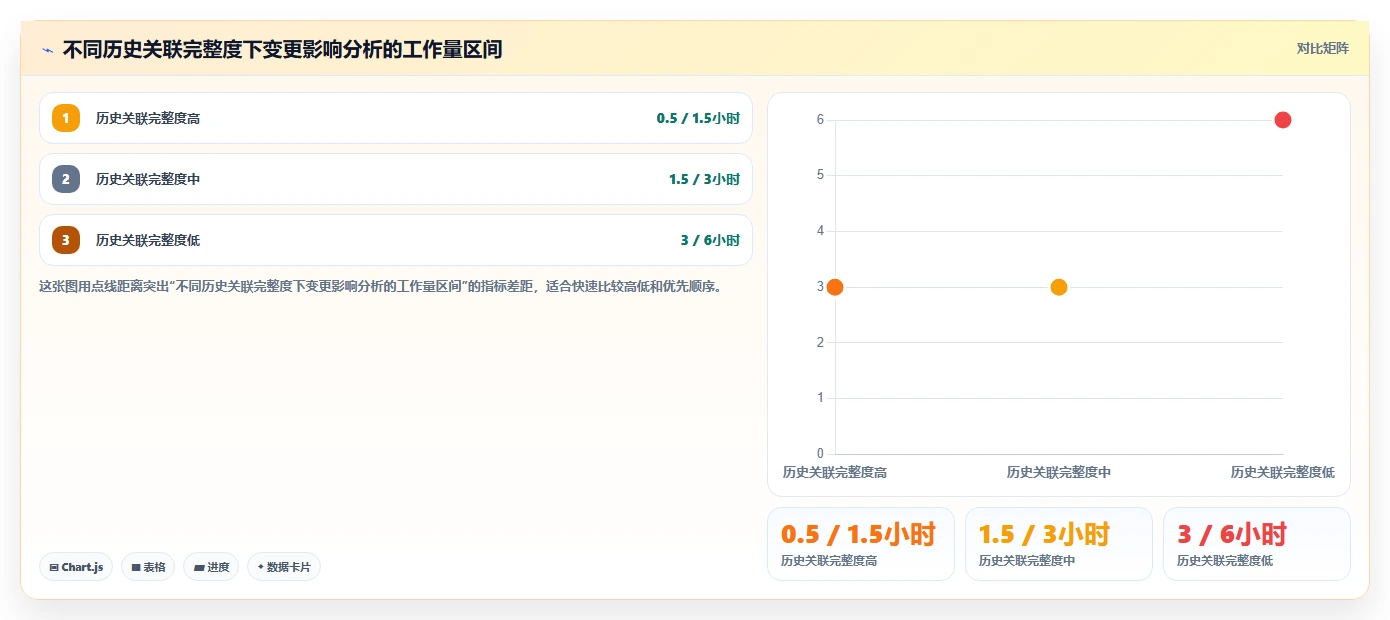Click the 历史关联完整度高 x-axis label
The width and height of the screenshot is (1390, 620).
[835, 472]
